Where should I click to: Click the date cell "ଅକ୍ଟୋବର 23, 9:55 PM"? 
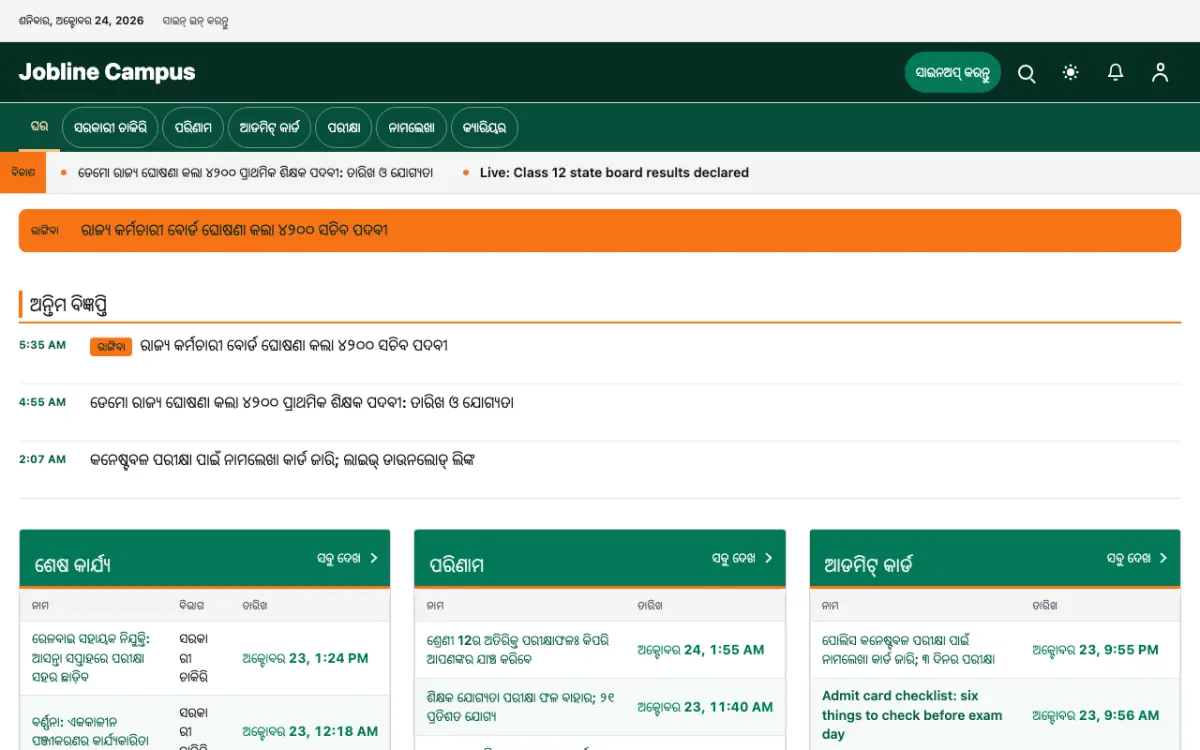coord(1095,650)
